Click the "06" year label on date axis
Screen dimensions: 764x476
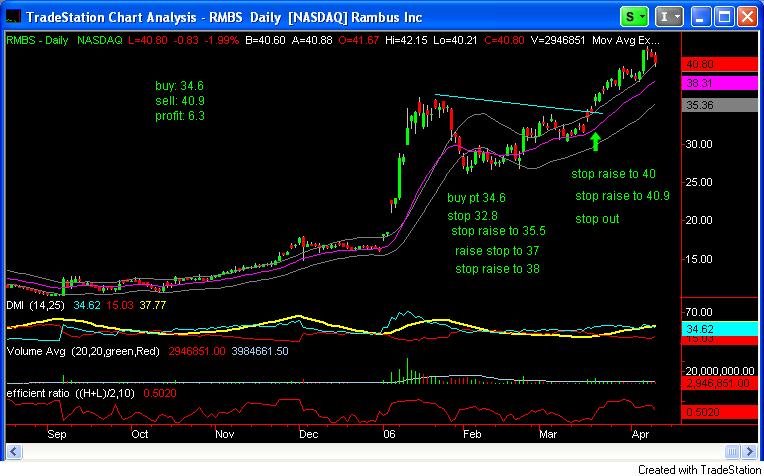390,434
